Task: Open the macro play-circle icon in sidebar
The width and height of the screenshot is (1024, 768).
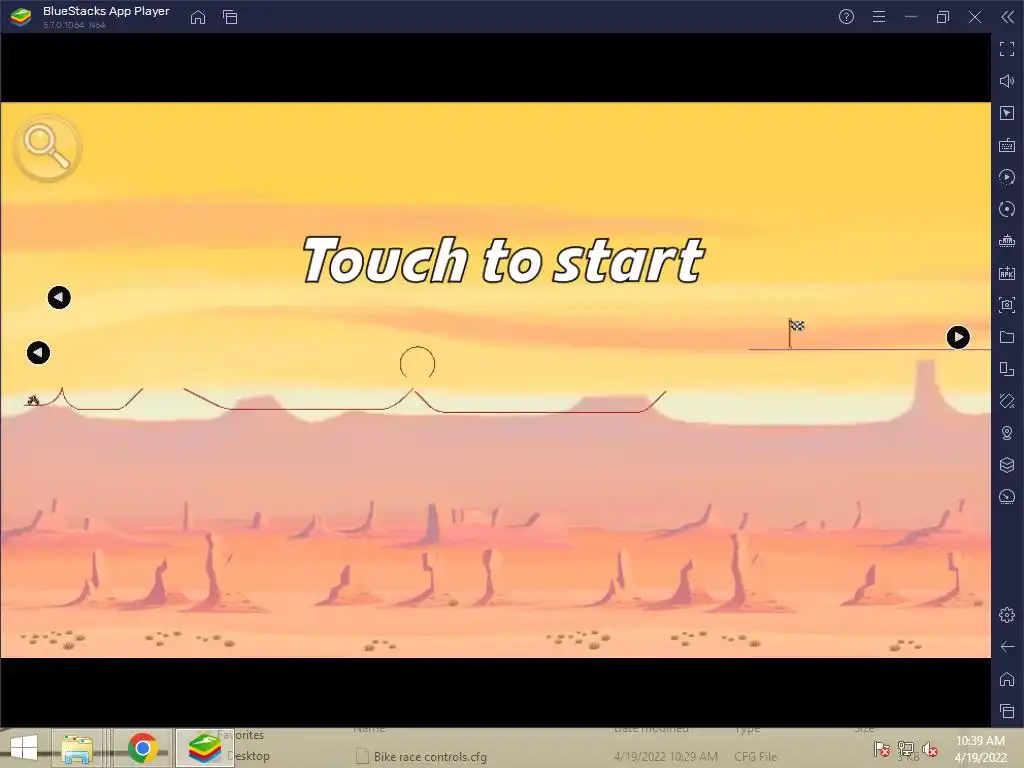Action: coord(1007,177)
